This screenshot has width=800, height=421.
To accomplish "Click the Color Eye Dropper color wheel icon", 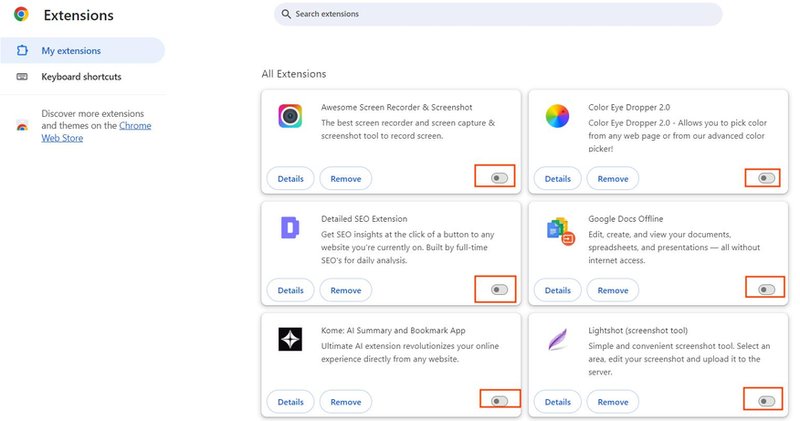I will 557,116.
